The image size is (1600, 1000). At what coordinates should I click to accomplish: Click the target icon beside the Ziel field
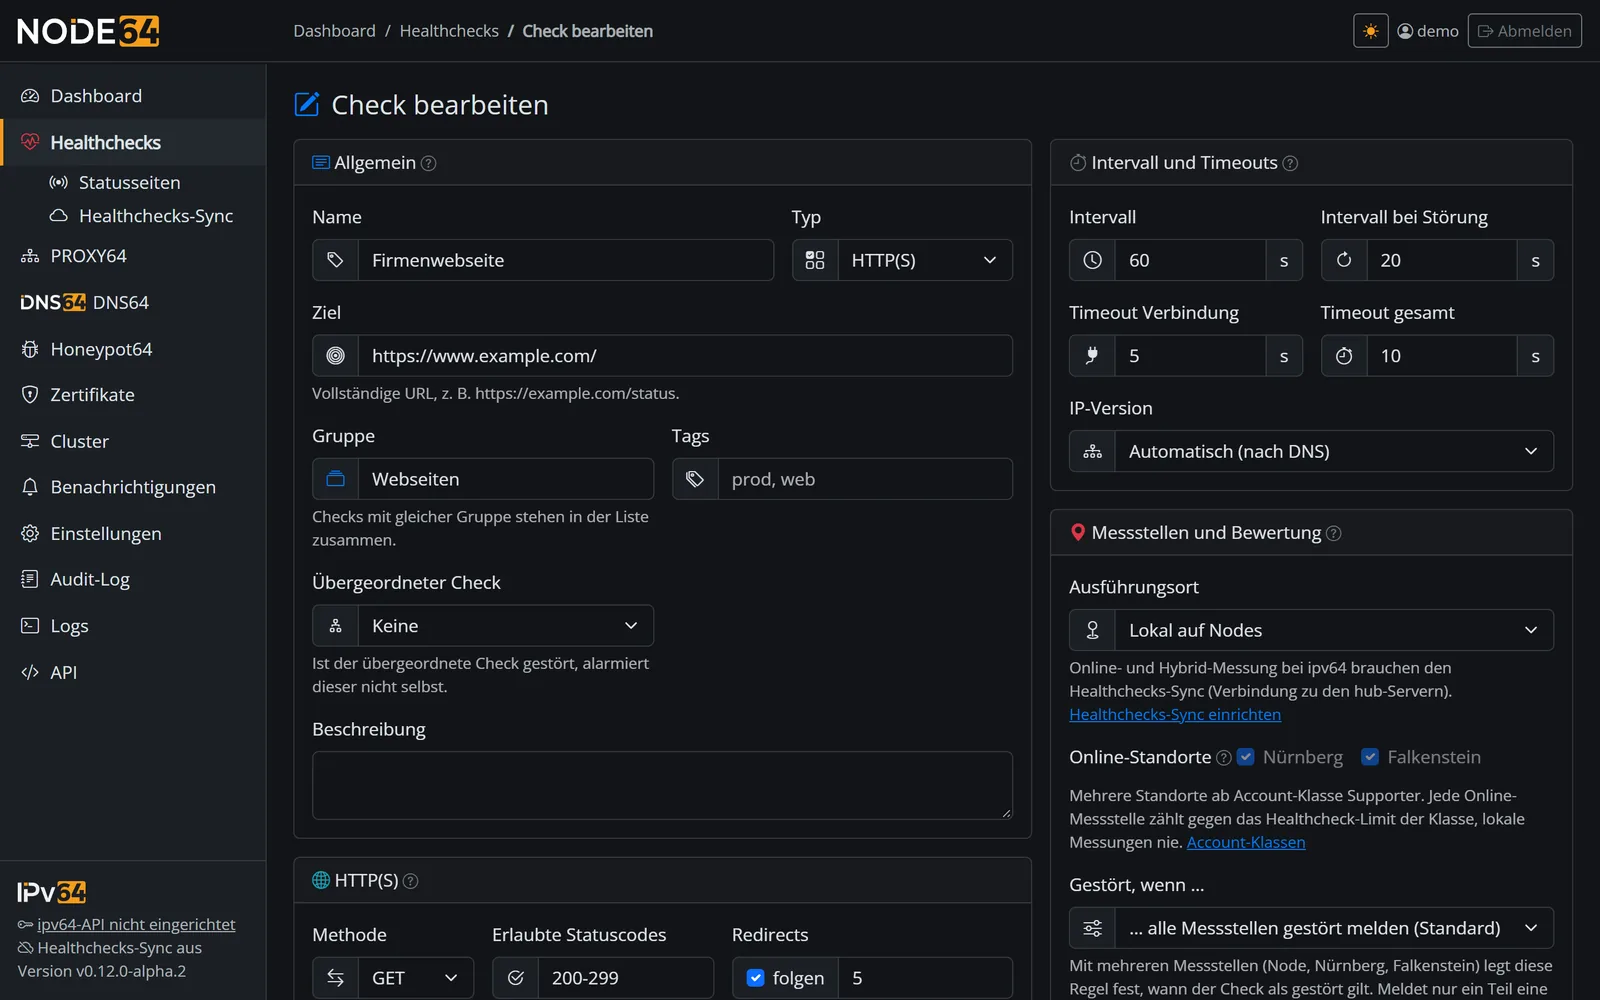336,356
